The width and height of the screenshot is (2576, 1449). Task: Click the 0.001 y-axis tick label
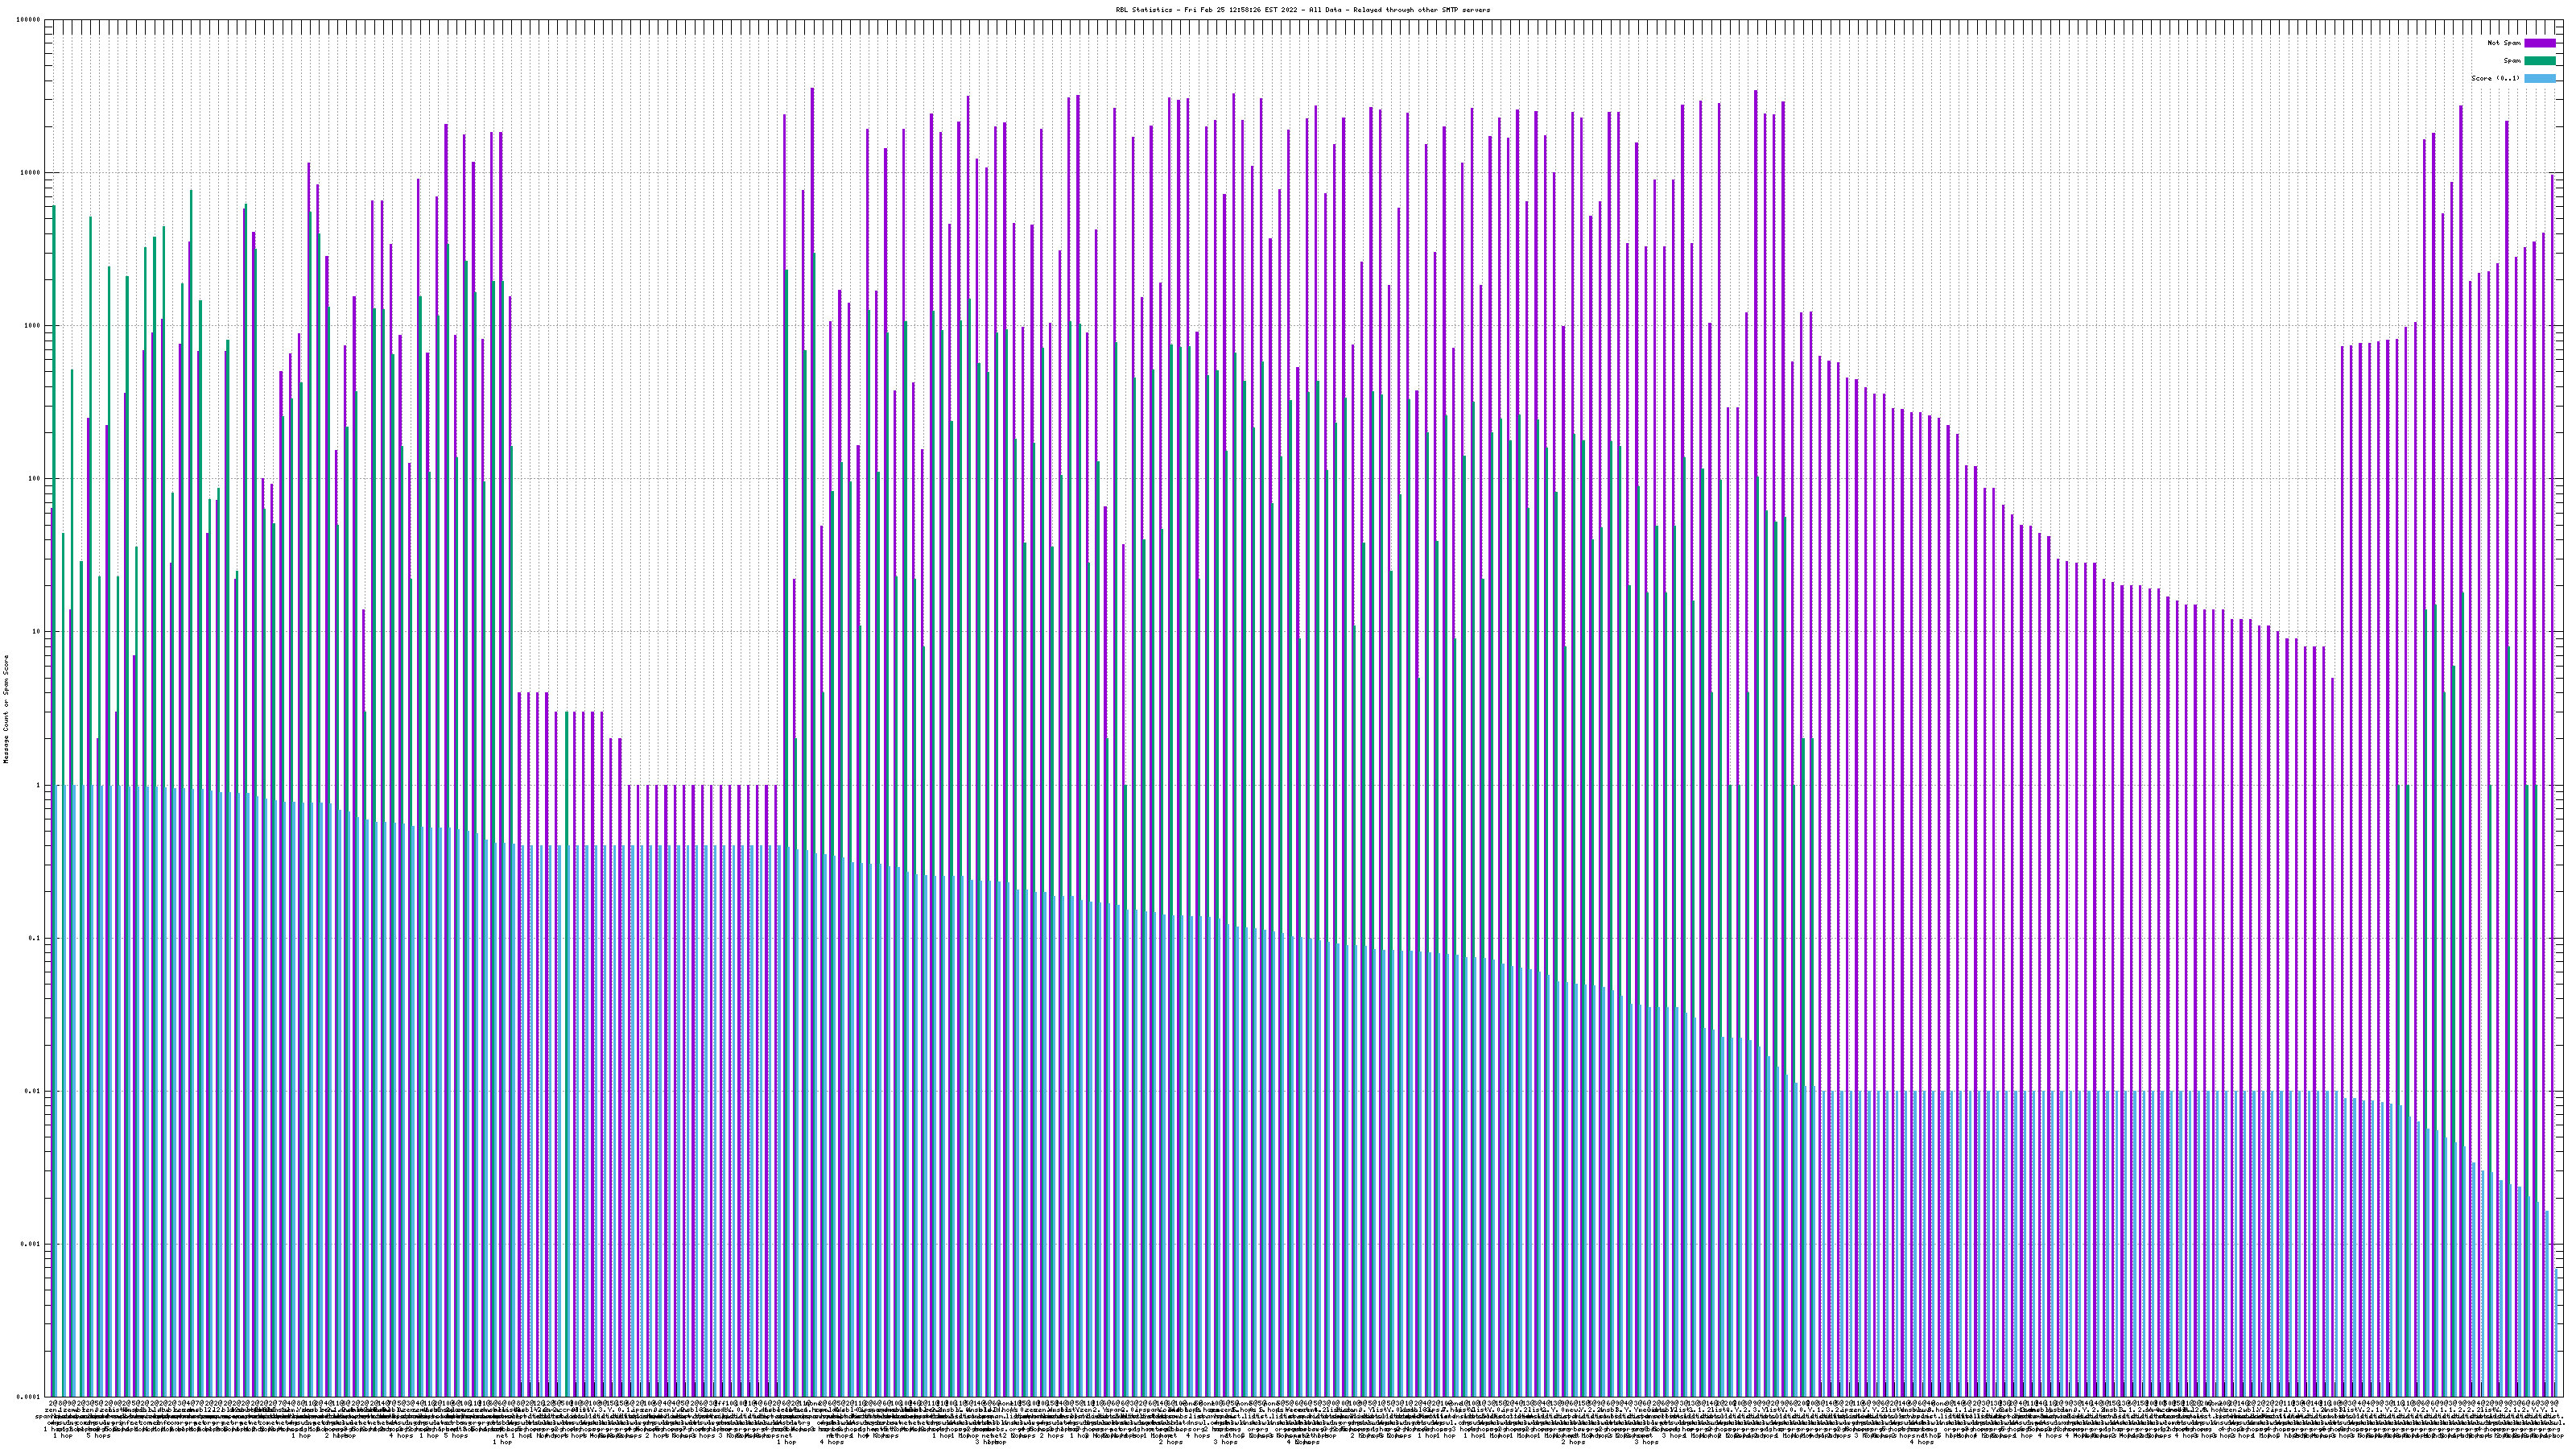pyautogui.click(x=31, y=1244)
